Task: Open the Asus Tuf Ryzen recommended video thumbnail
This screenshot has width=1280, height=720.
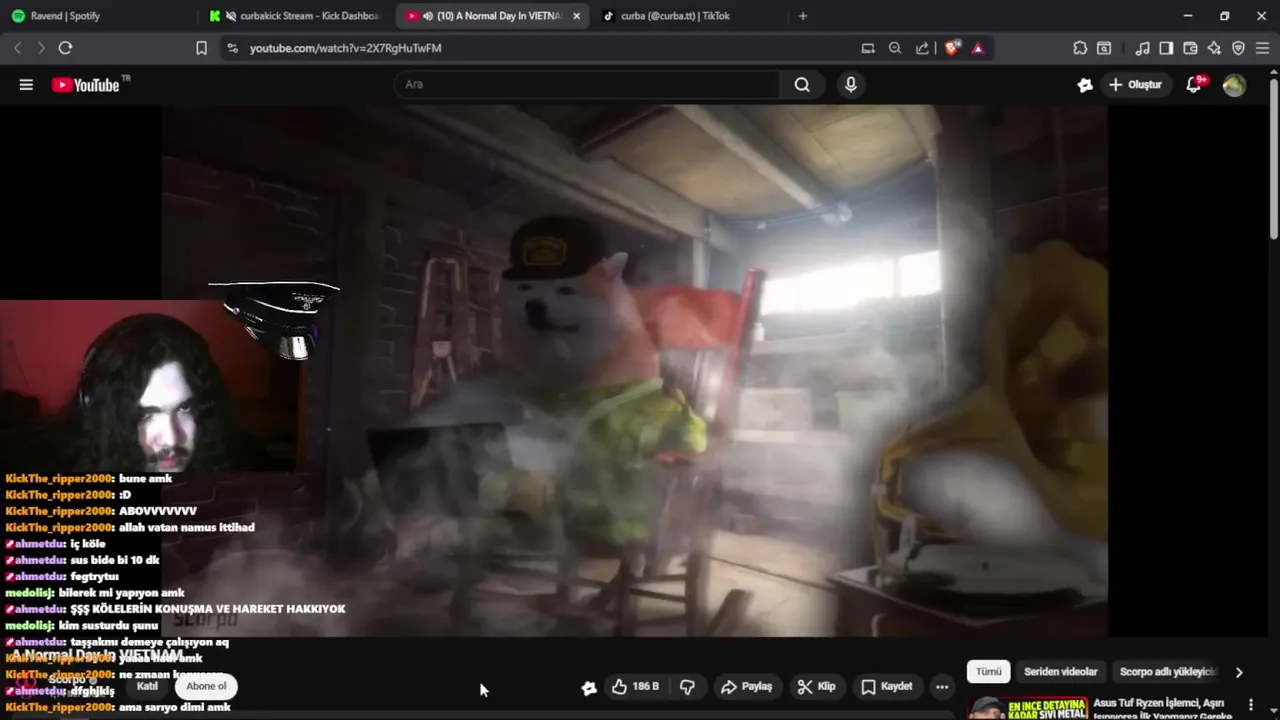Action: [x=1027, y=708]
